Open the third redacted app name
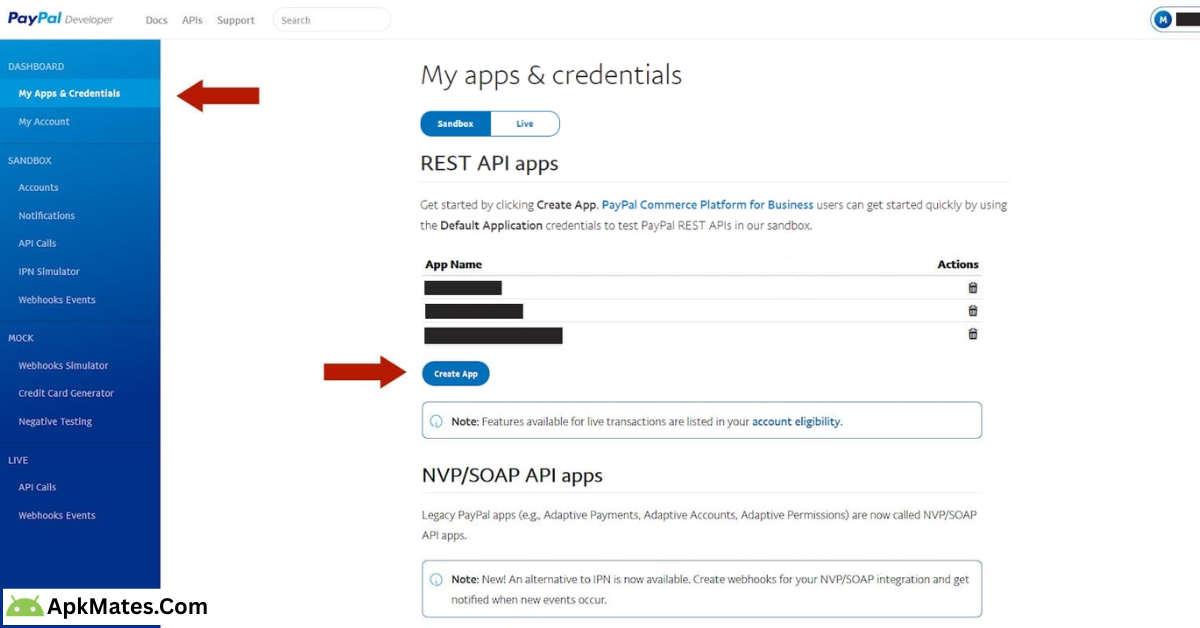This screenshot has height=628, width=1200. [493, 335]
